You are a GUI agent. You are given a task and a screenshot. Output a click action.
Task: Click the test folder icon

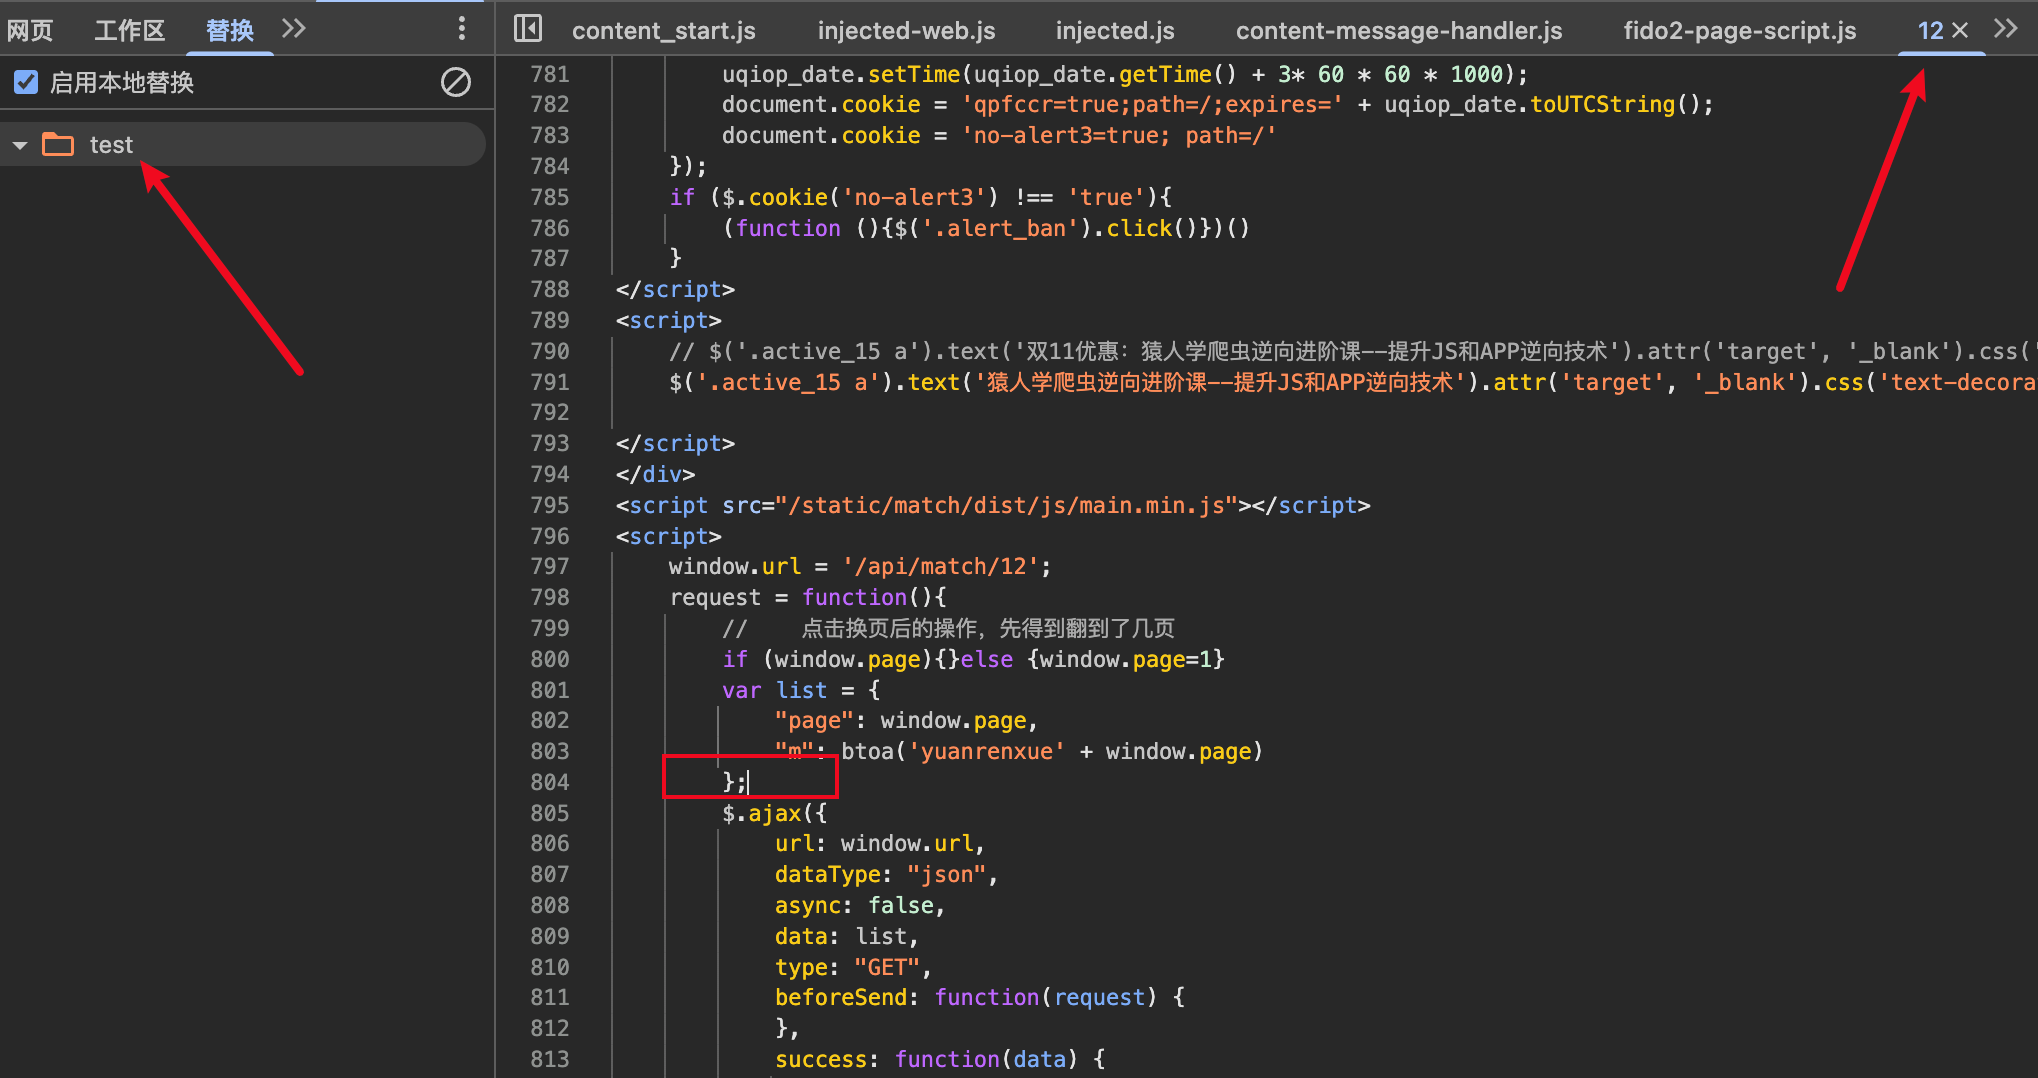point(58,145)
